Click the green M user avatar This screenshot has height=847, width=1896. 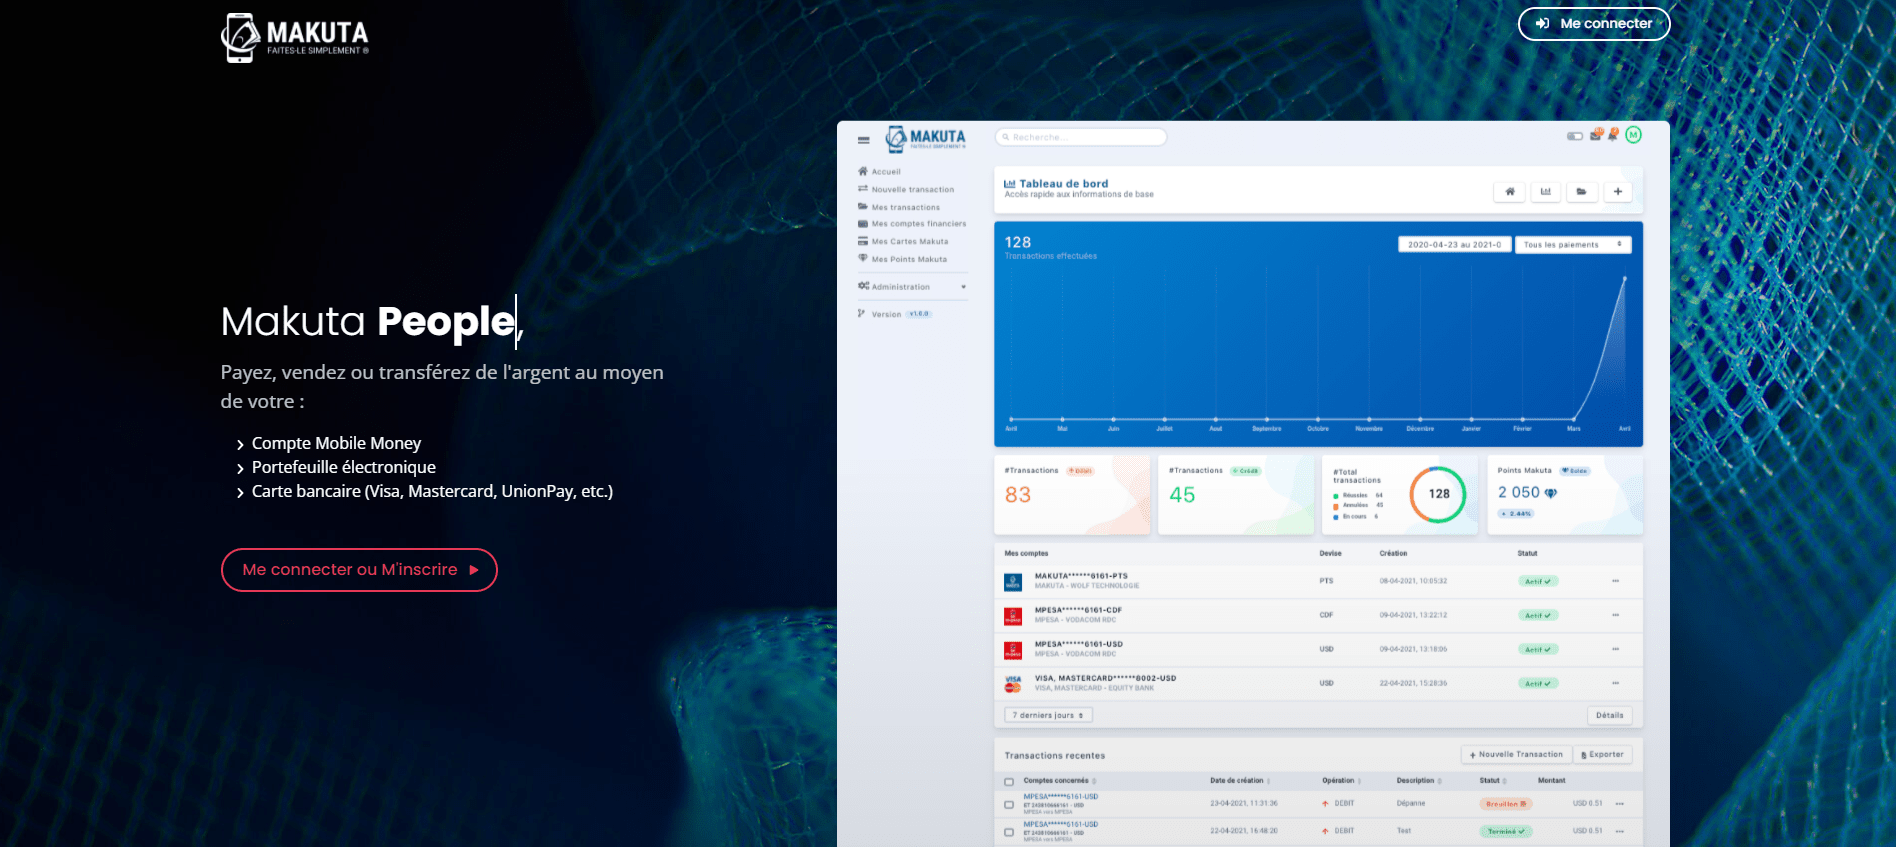click(1634, 135)
